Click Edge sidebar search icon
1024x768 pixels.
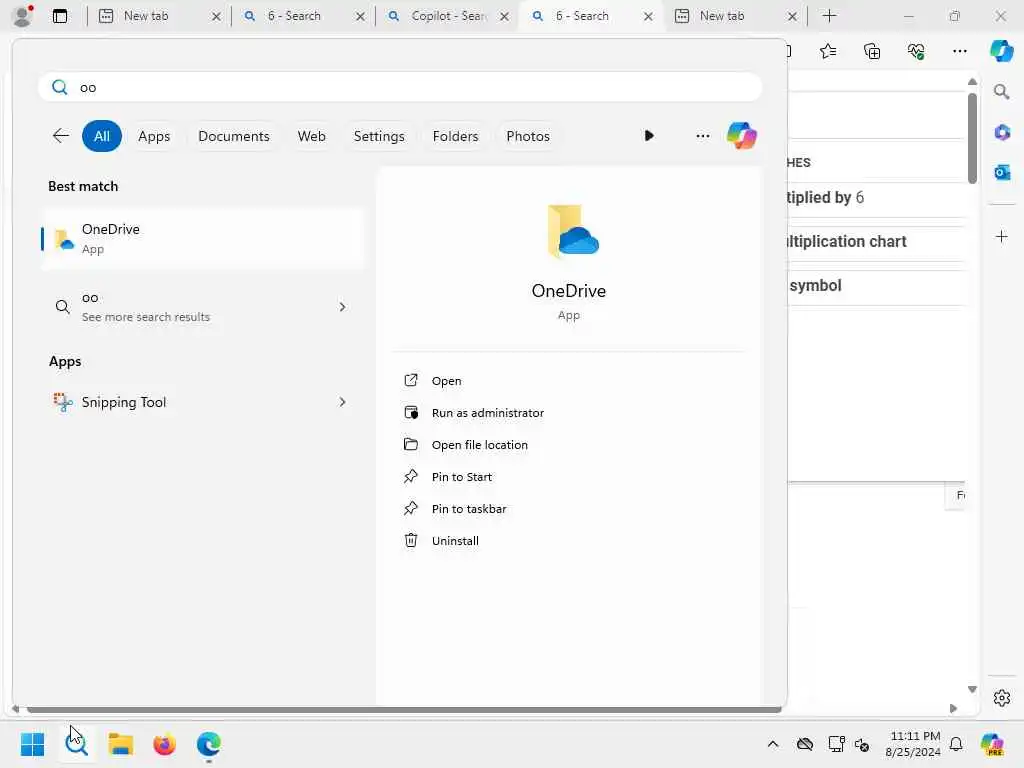coord(1001,92)
